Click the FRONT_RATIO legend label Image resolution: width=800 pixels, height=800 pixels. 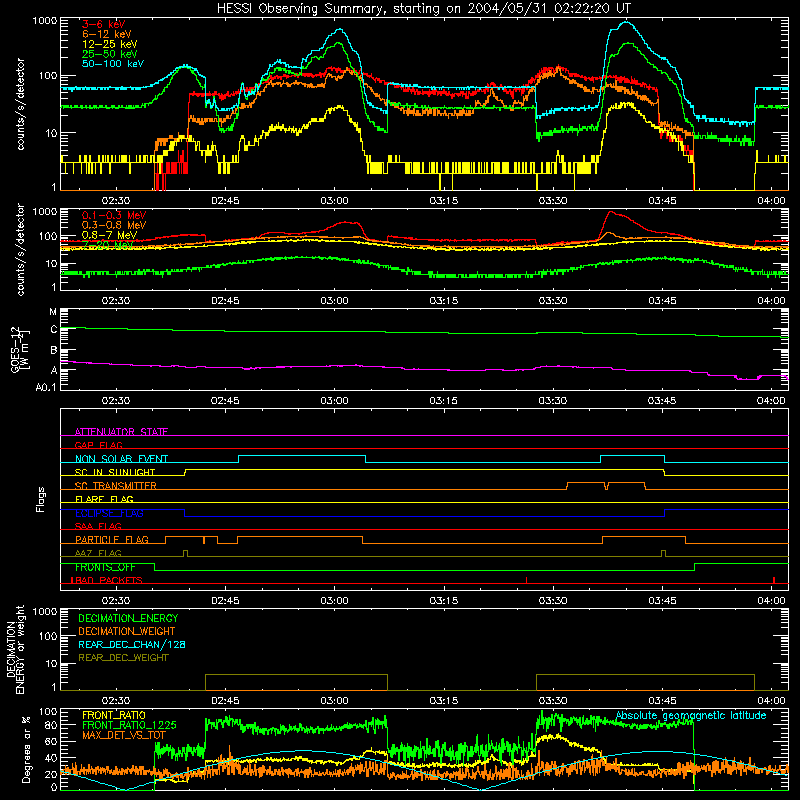pyautogui.click(x=114, y=715)
